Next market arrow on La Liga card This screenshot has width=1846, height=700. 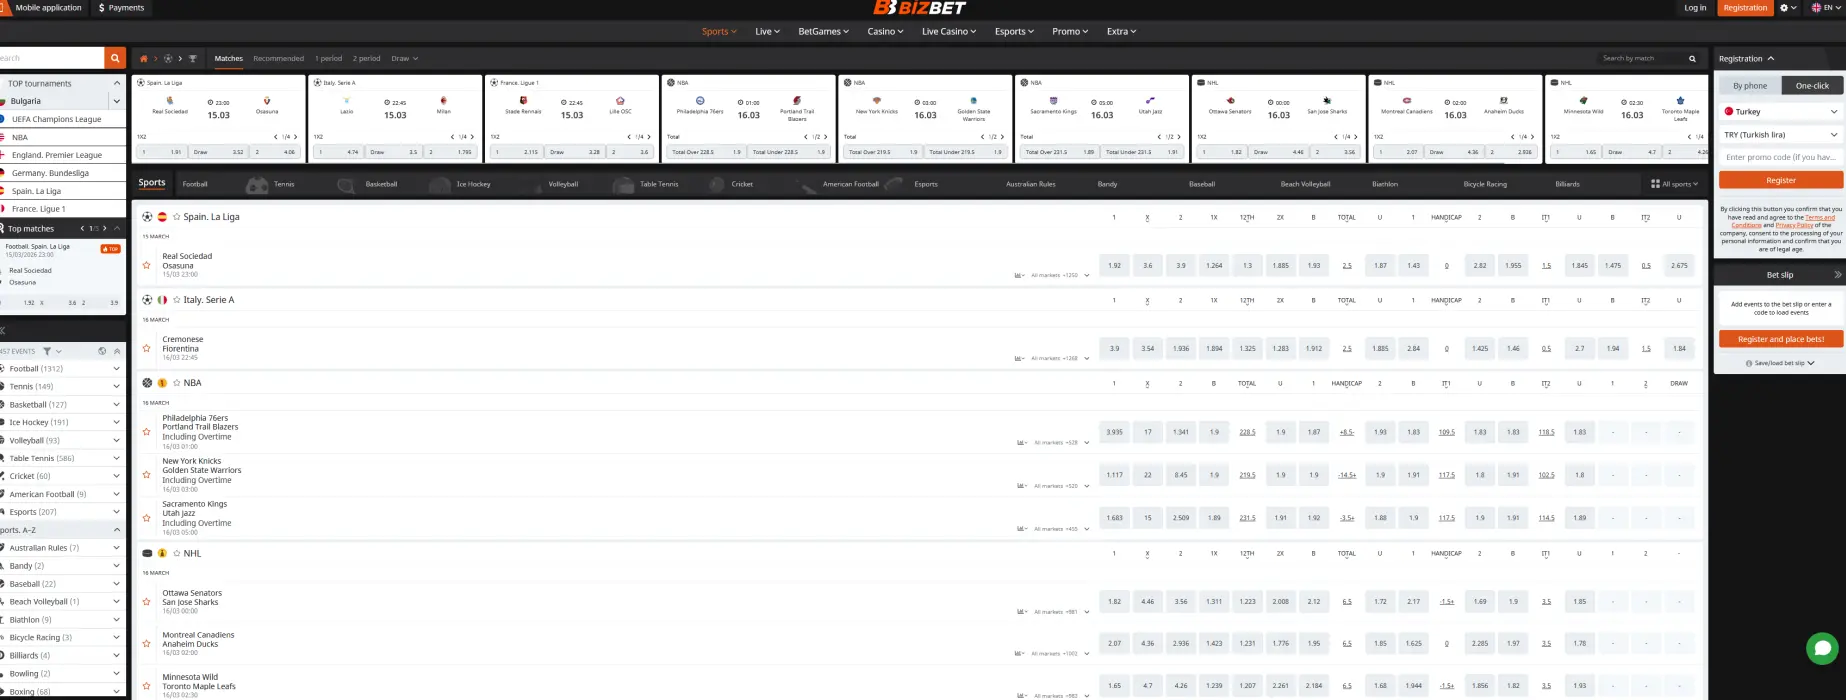coord(297,137)
